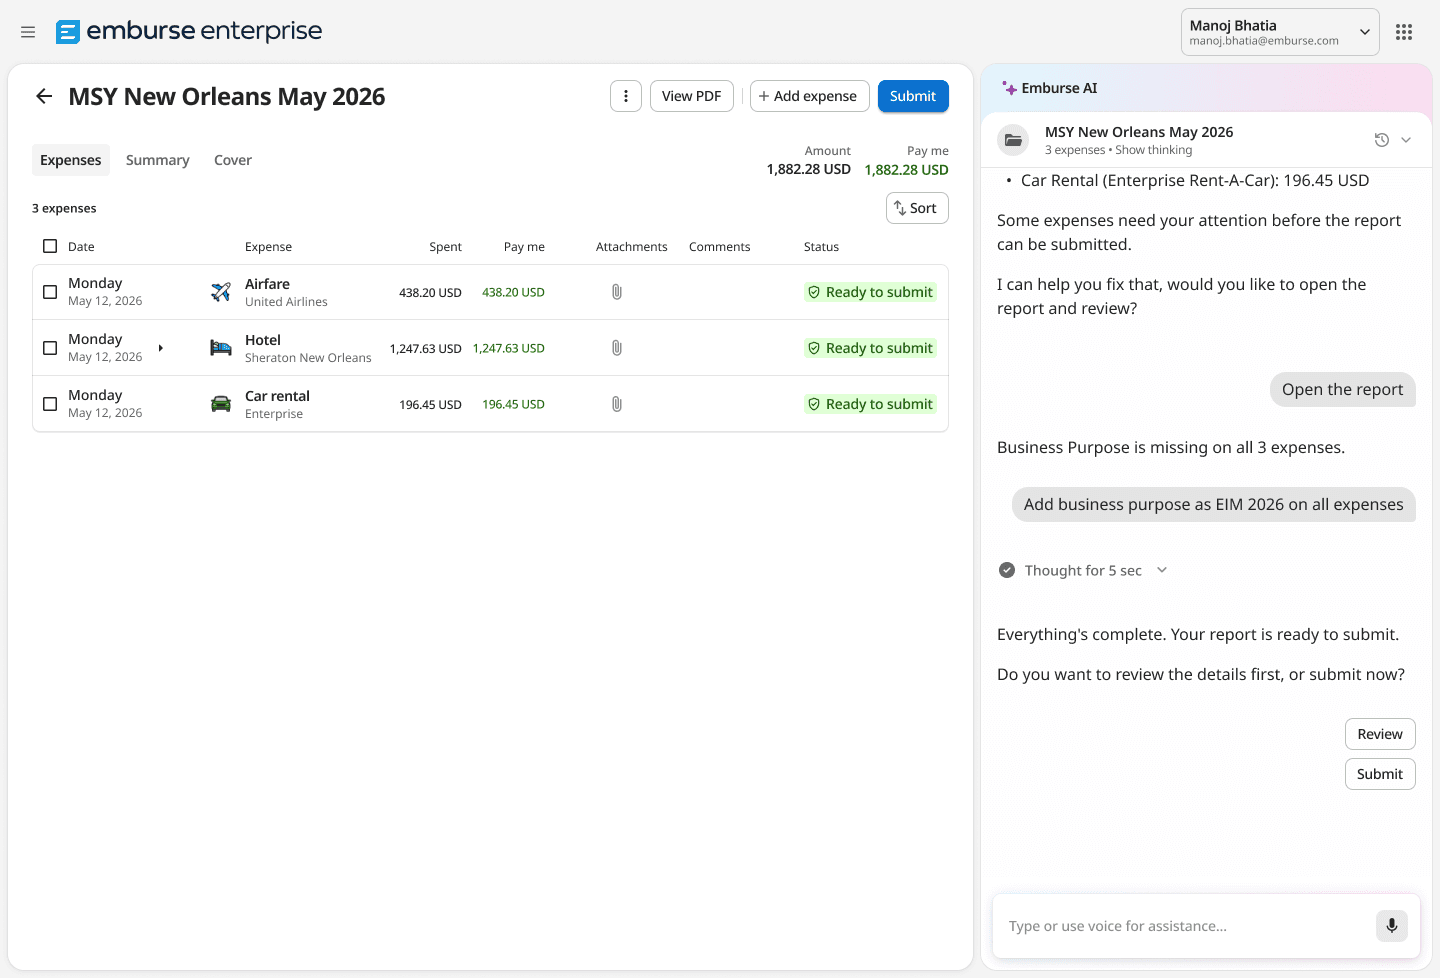Click the Hotel 1,247.63 USD spent amount
This screenshot has height=978, width=1440.
tap(426, 349)
